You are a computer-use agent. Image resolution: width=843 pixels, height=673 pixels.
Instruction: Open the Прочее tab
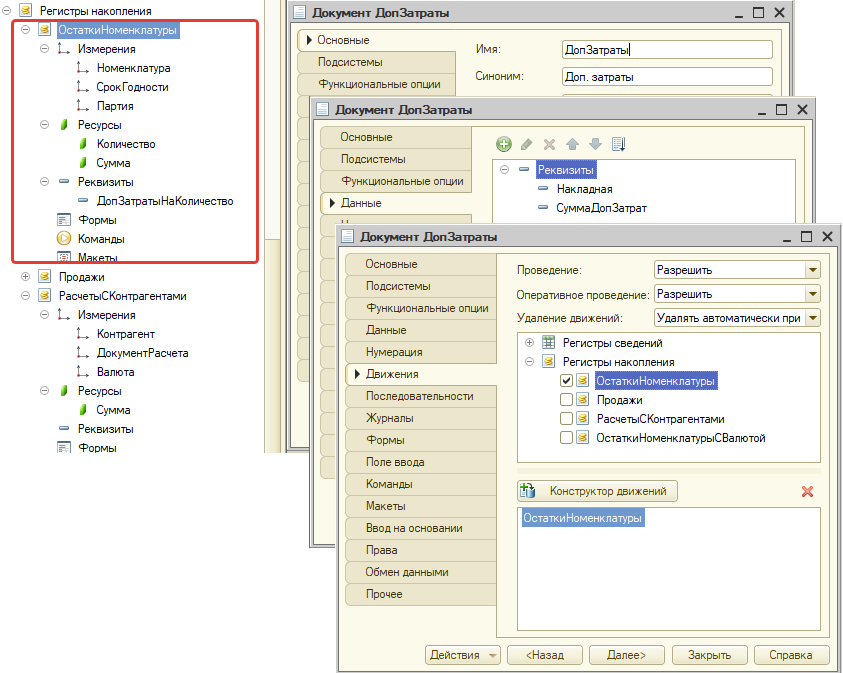click(420, 594)
